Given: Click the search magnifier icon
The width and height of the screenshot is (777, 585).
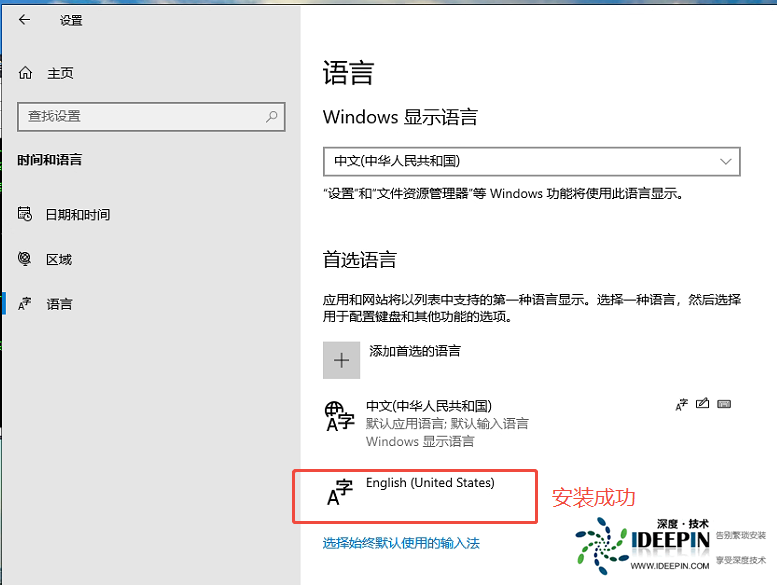Looking at the screenshot, I should click(271, 117).
